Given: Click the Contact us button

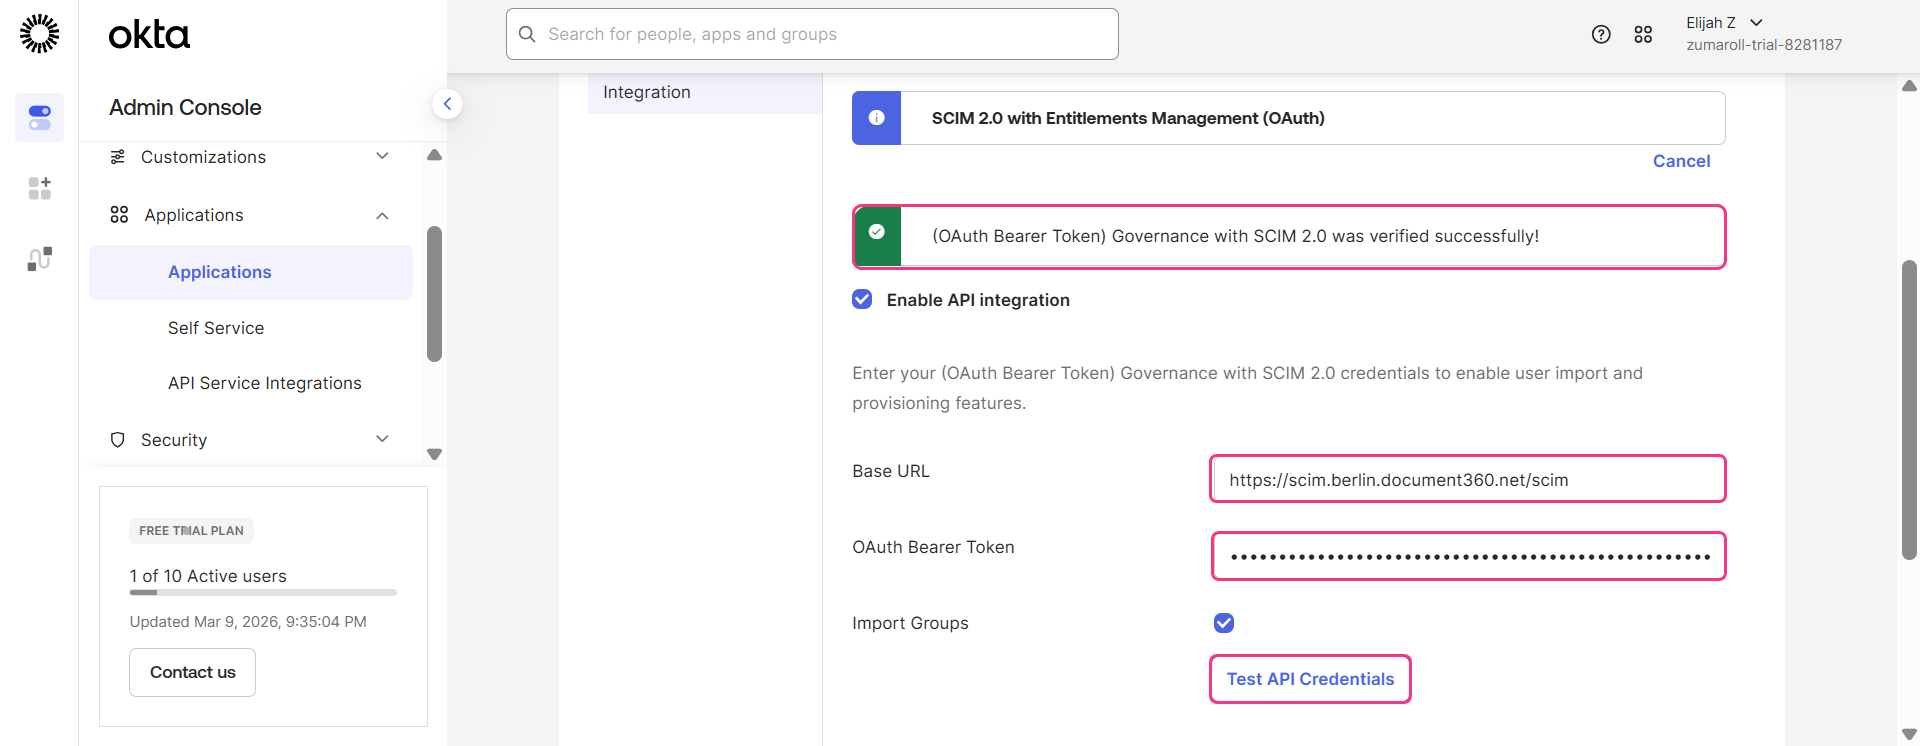Looking at the screenshot, I should point(192,672).
